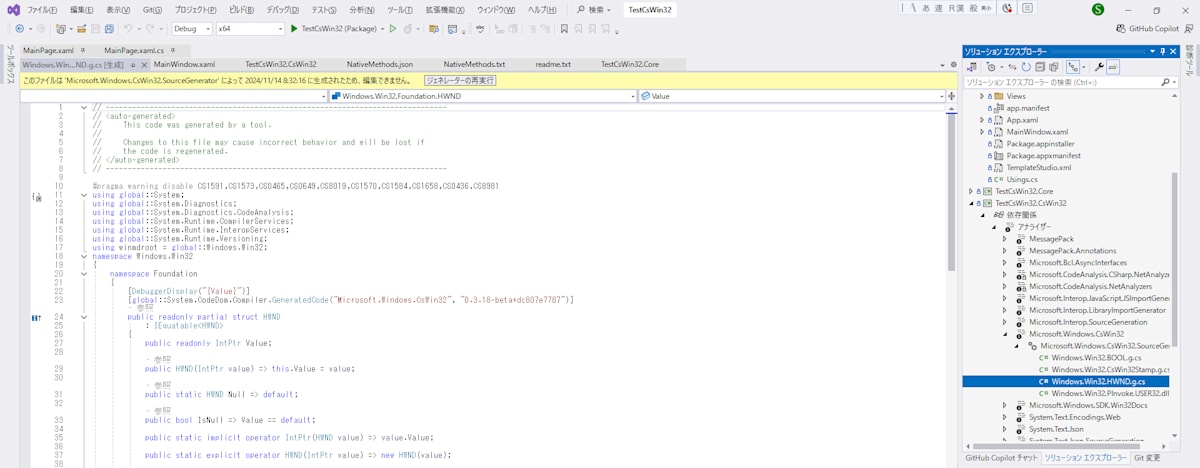This screenshot has width=1200, height=468.
Task: Switch to GitHub Copilot チャット bottom tab
Action: (999, 457)
